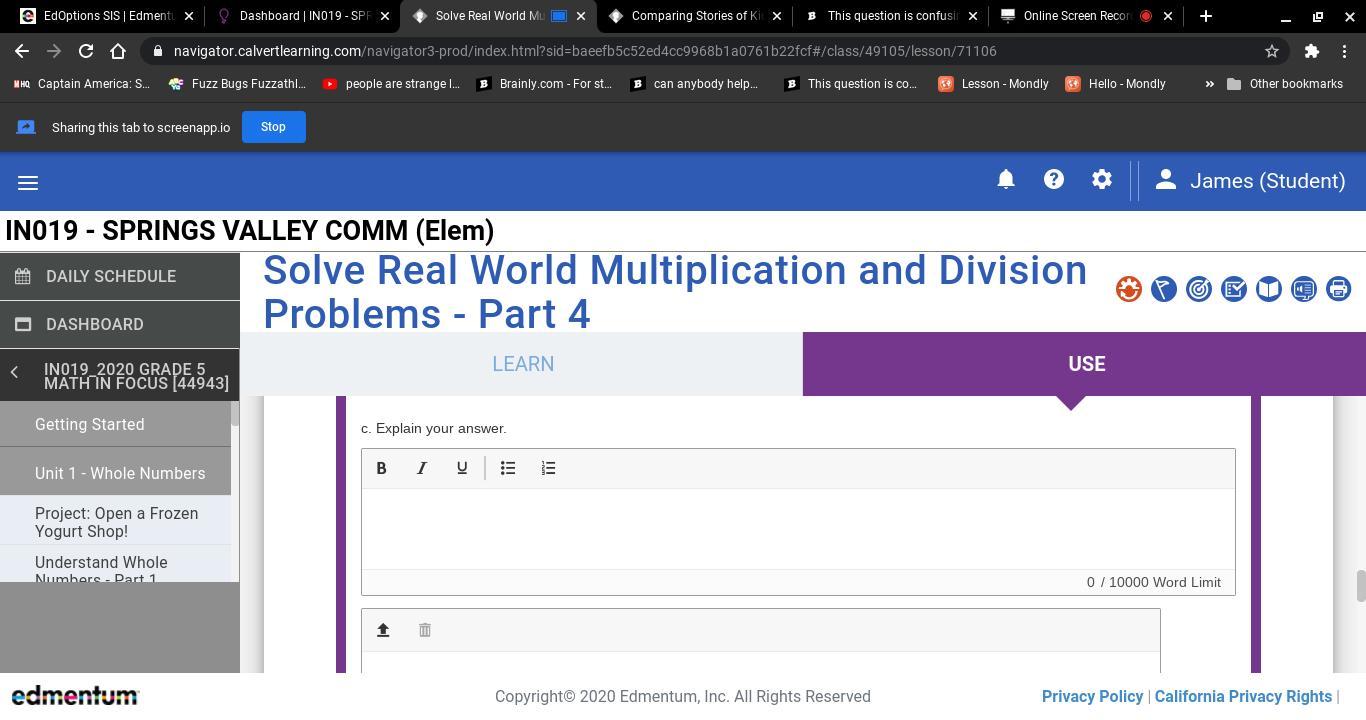This screenshot has width=1366, height=720.
Task: Open Daily Schedule in sidebar
Action: coord(110,276)
